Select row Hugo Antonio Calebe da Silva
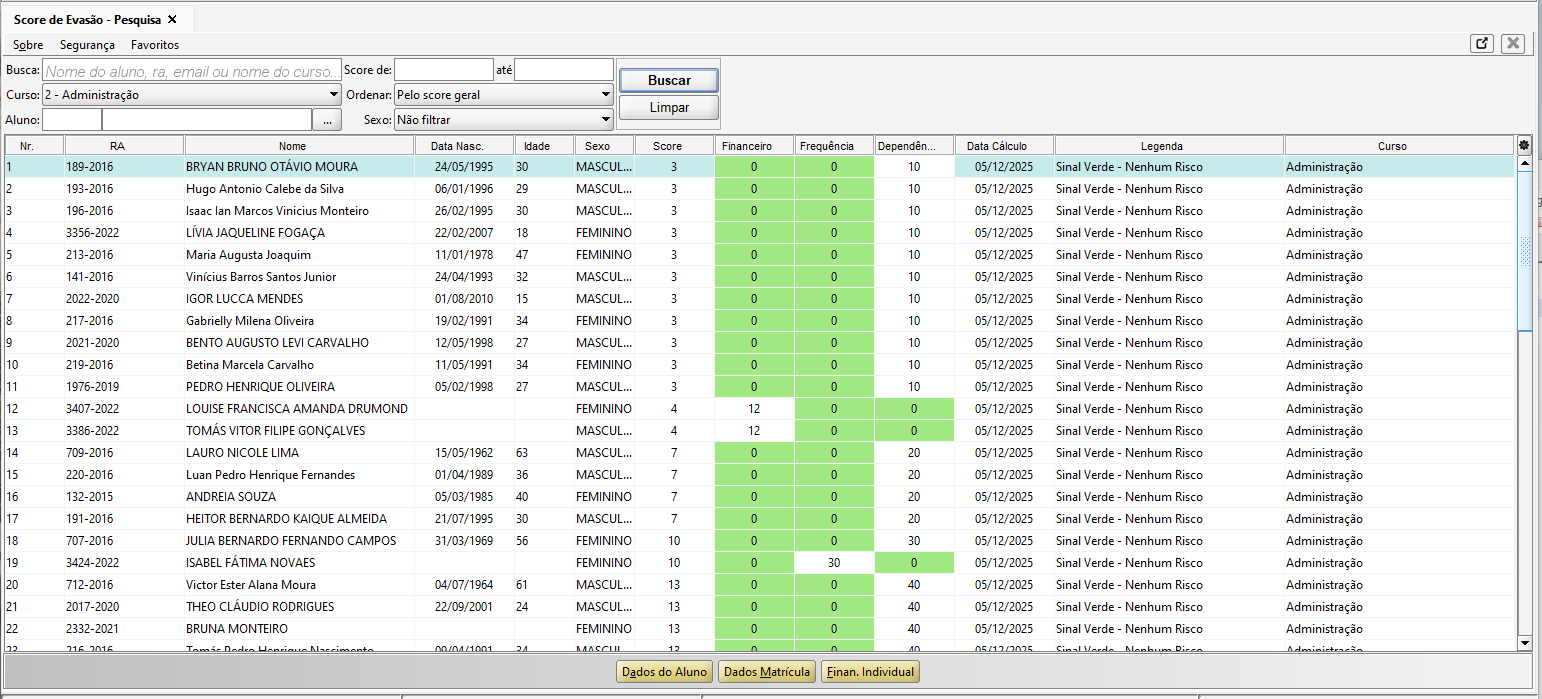1542x699 pixels. 760,189
